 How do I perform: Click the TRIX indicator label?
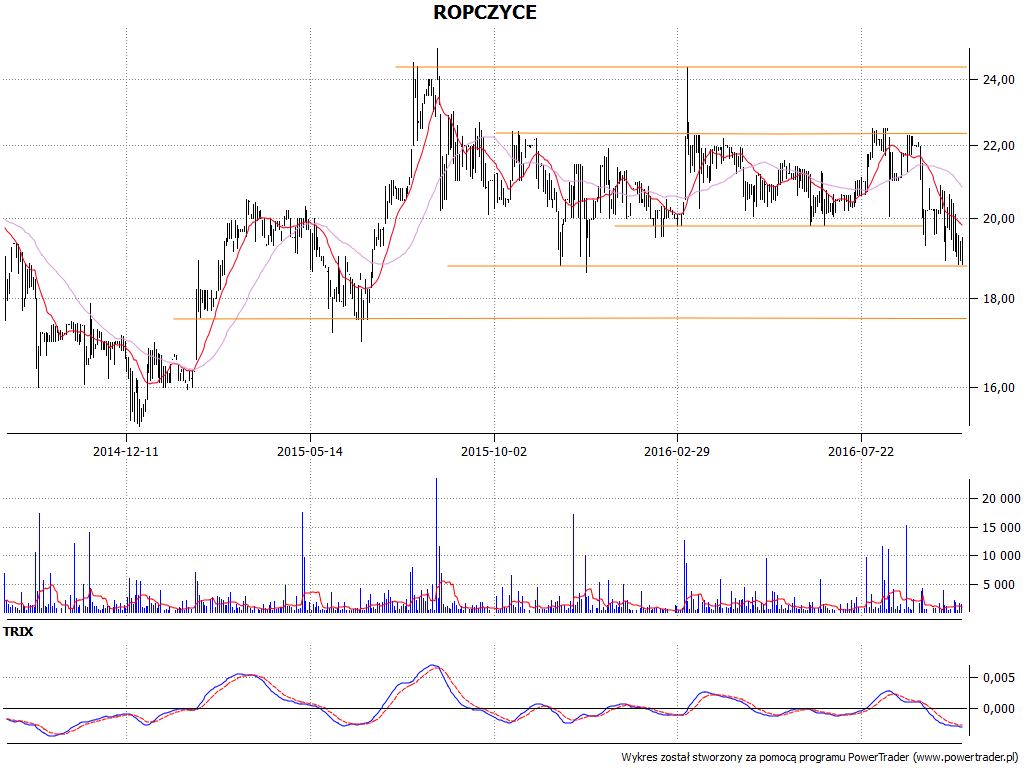coord(18,632)
